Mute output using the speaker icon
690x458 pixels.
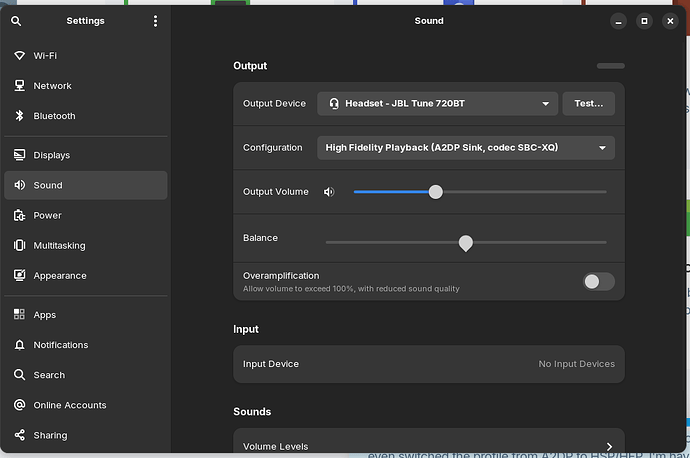(x=329, y=192)
